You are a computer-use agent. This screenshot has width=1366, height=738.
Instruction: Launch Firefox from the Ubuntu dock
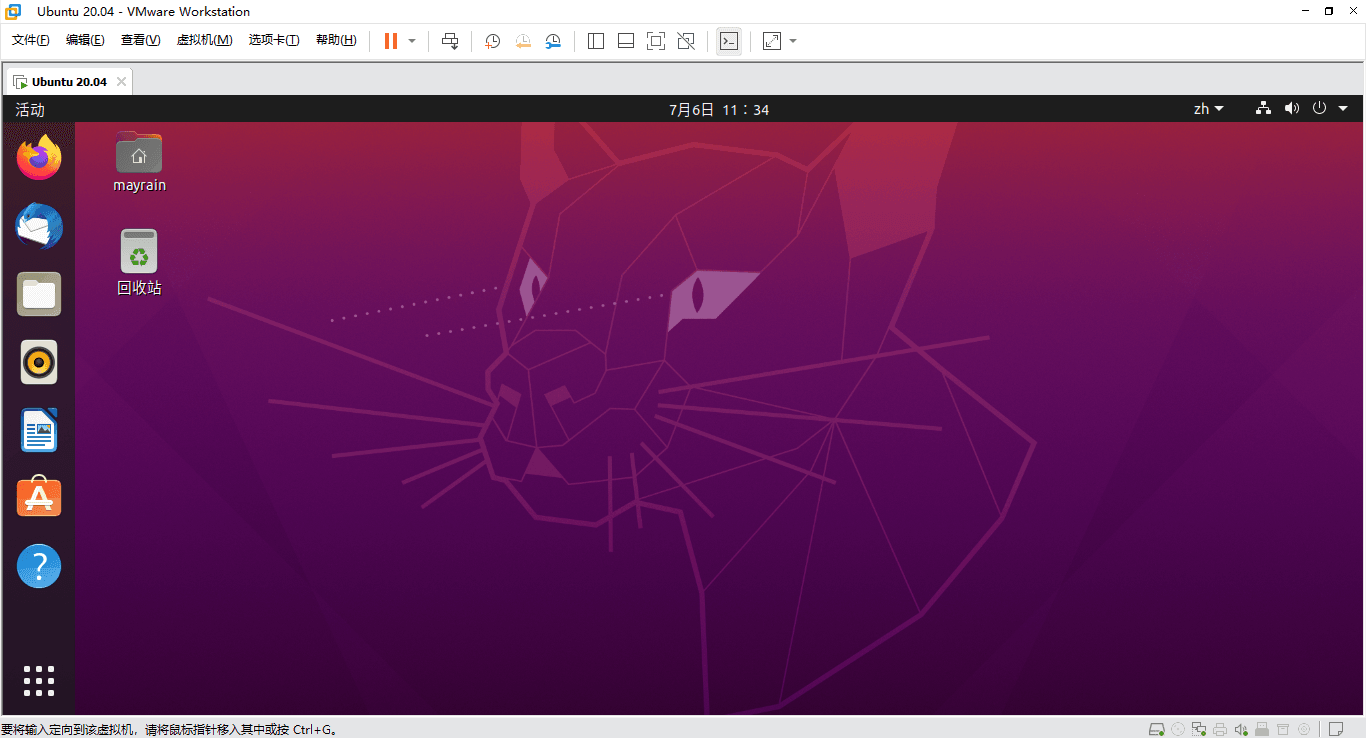pos(39,157)
